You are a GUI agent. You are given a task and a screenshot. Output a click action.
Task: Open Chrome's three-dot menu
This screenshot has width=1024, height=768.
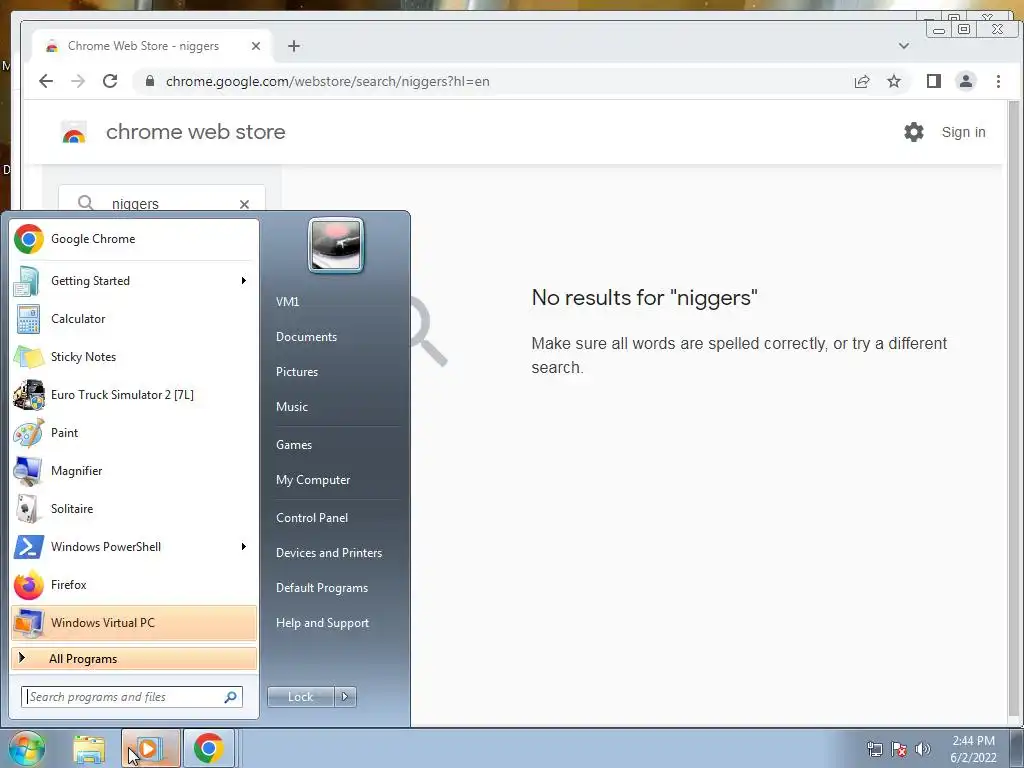[x=998, y=81]
